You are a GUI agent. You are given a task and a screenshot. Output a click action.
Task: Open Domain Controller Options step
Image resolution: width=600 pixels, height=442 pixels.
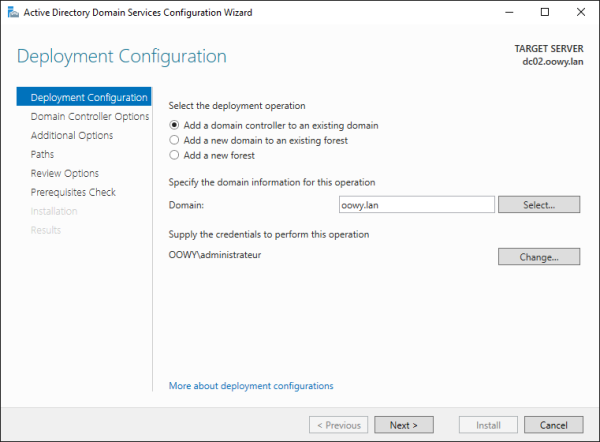pyautogui.click(x=89, y=117)
